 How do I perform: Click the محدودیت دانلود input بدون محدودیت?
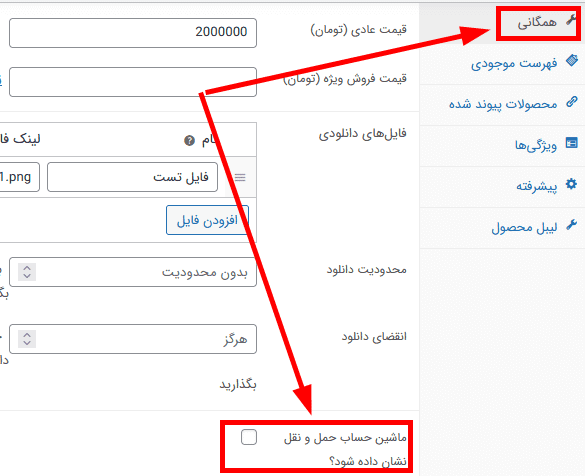tap(133, 272)
